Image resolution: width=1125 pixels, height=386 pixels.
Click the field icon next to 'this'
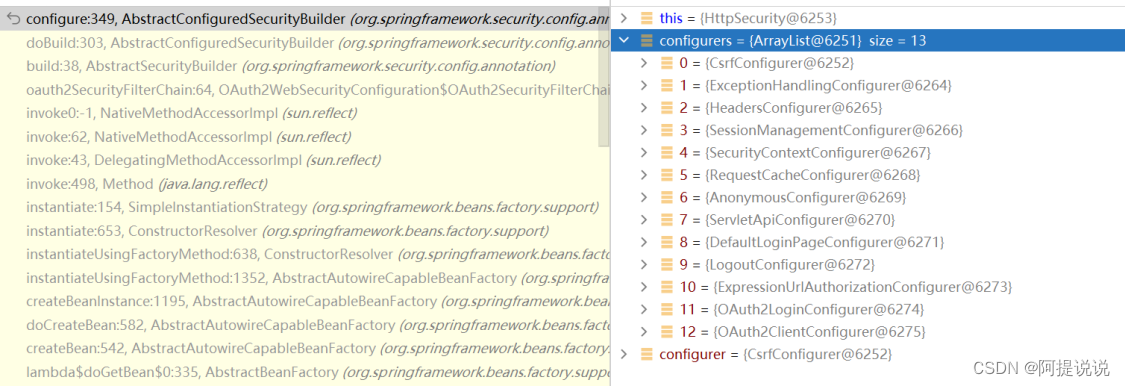click(646, 18)
